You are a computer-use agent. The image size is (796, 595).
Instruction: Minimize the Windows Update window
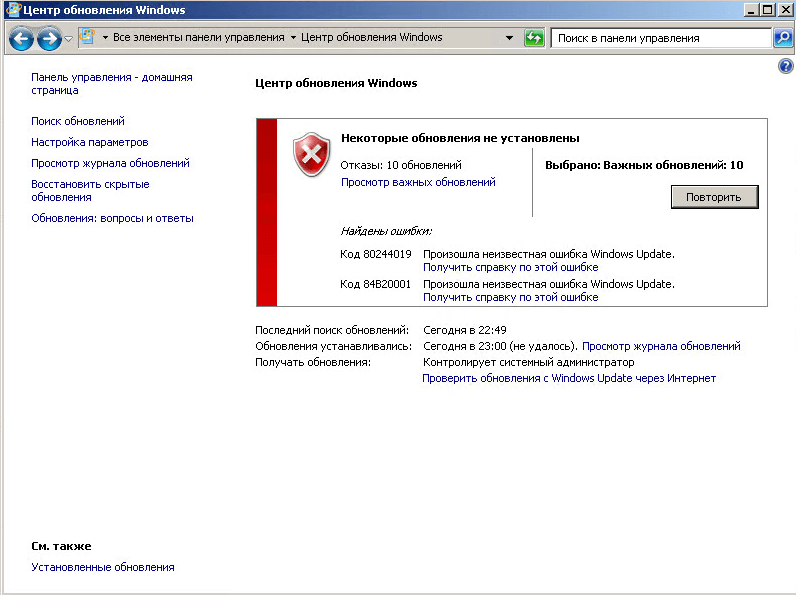pyautogui.click(x=751, y=10)
